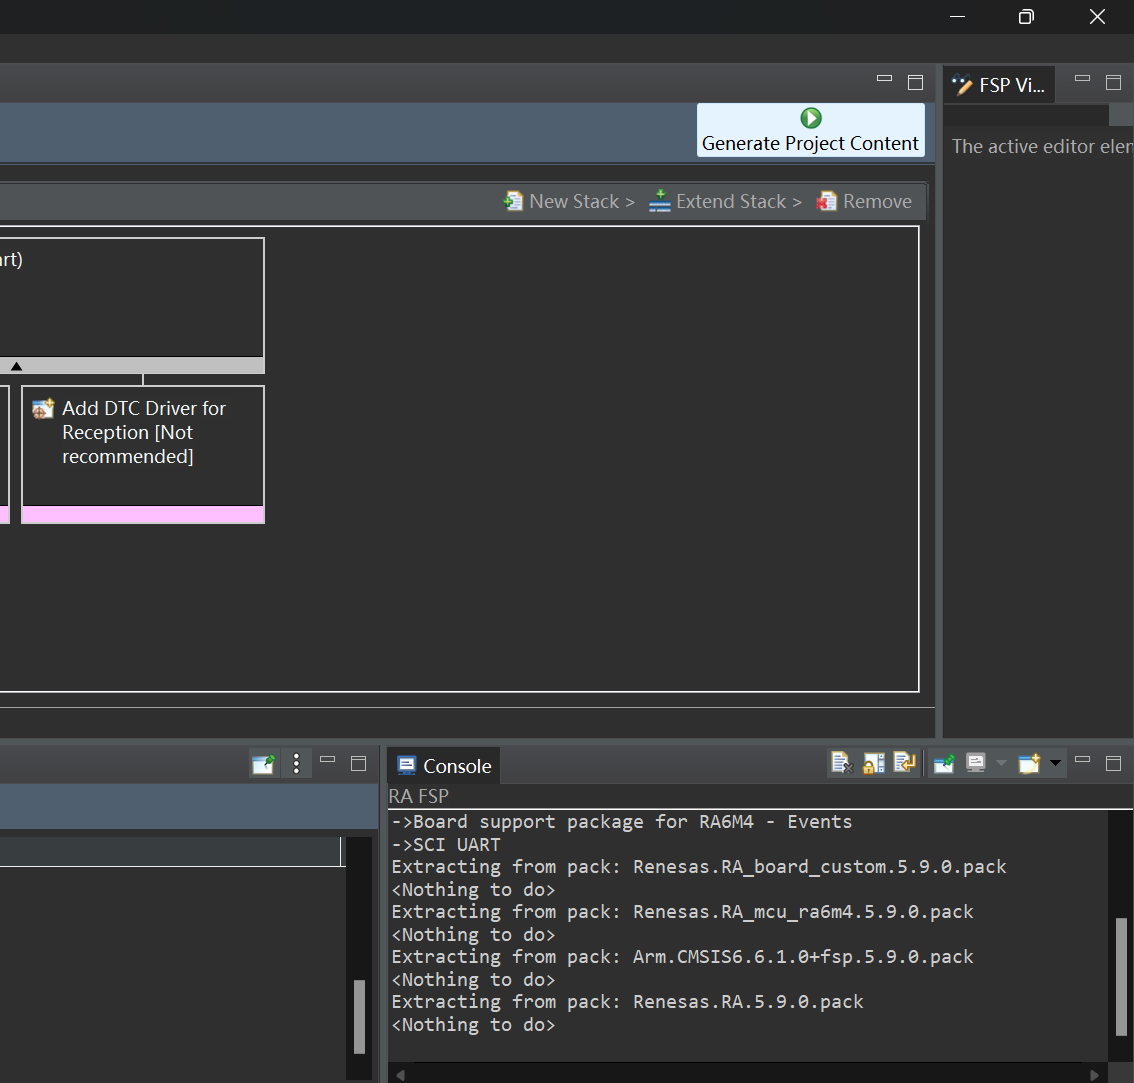The image size is (1134, 1083).
Task: Pin the console view
Action: [944, 763]
